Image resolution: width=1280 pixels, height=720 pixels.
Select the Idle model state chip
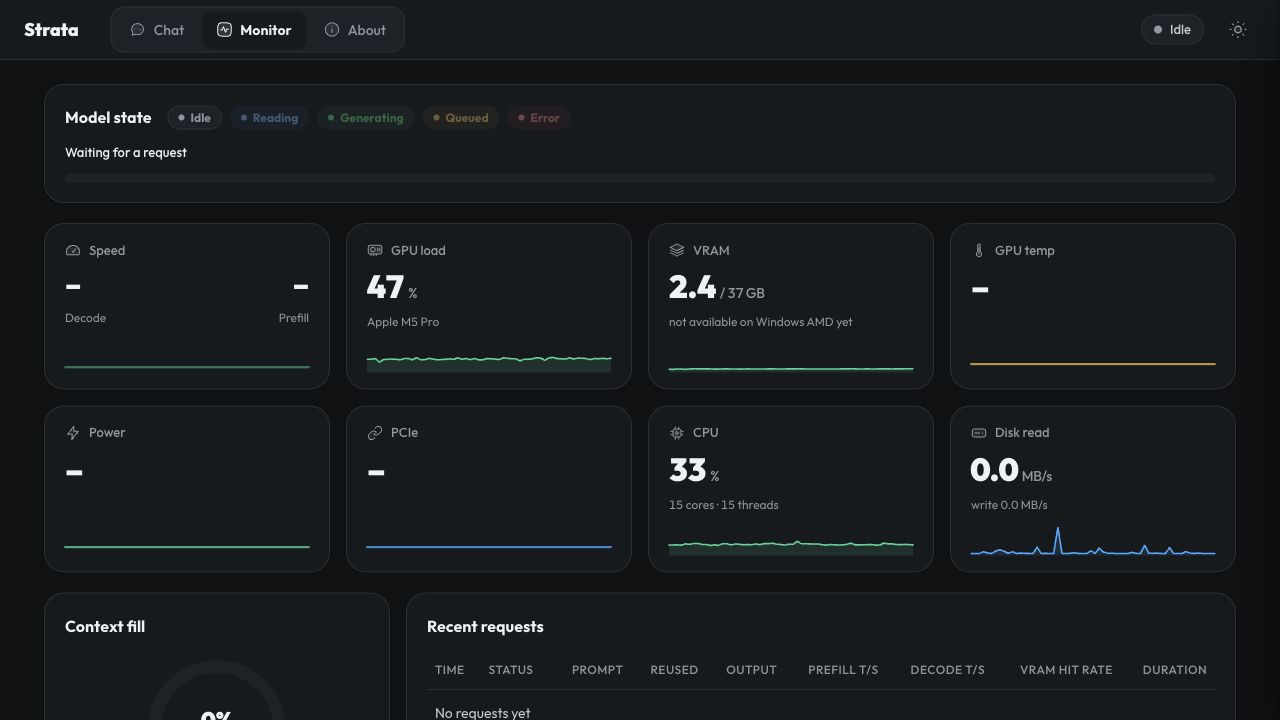[x=194, y=118]
